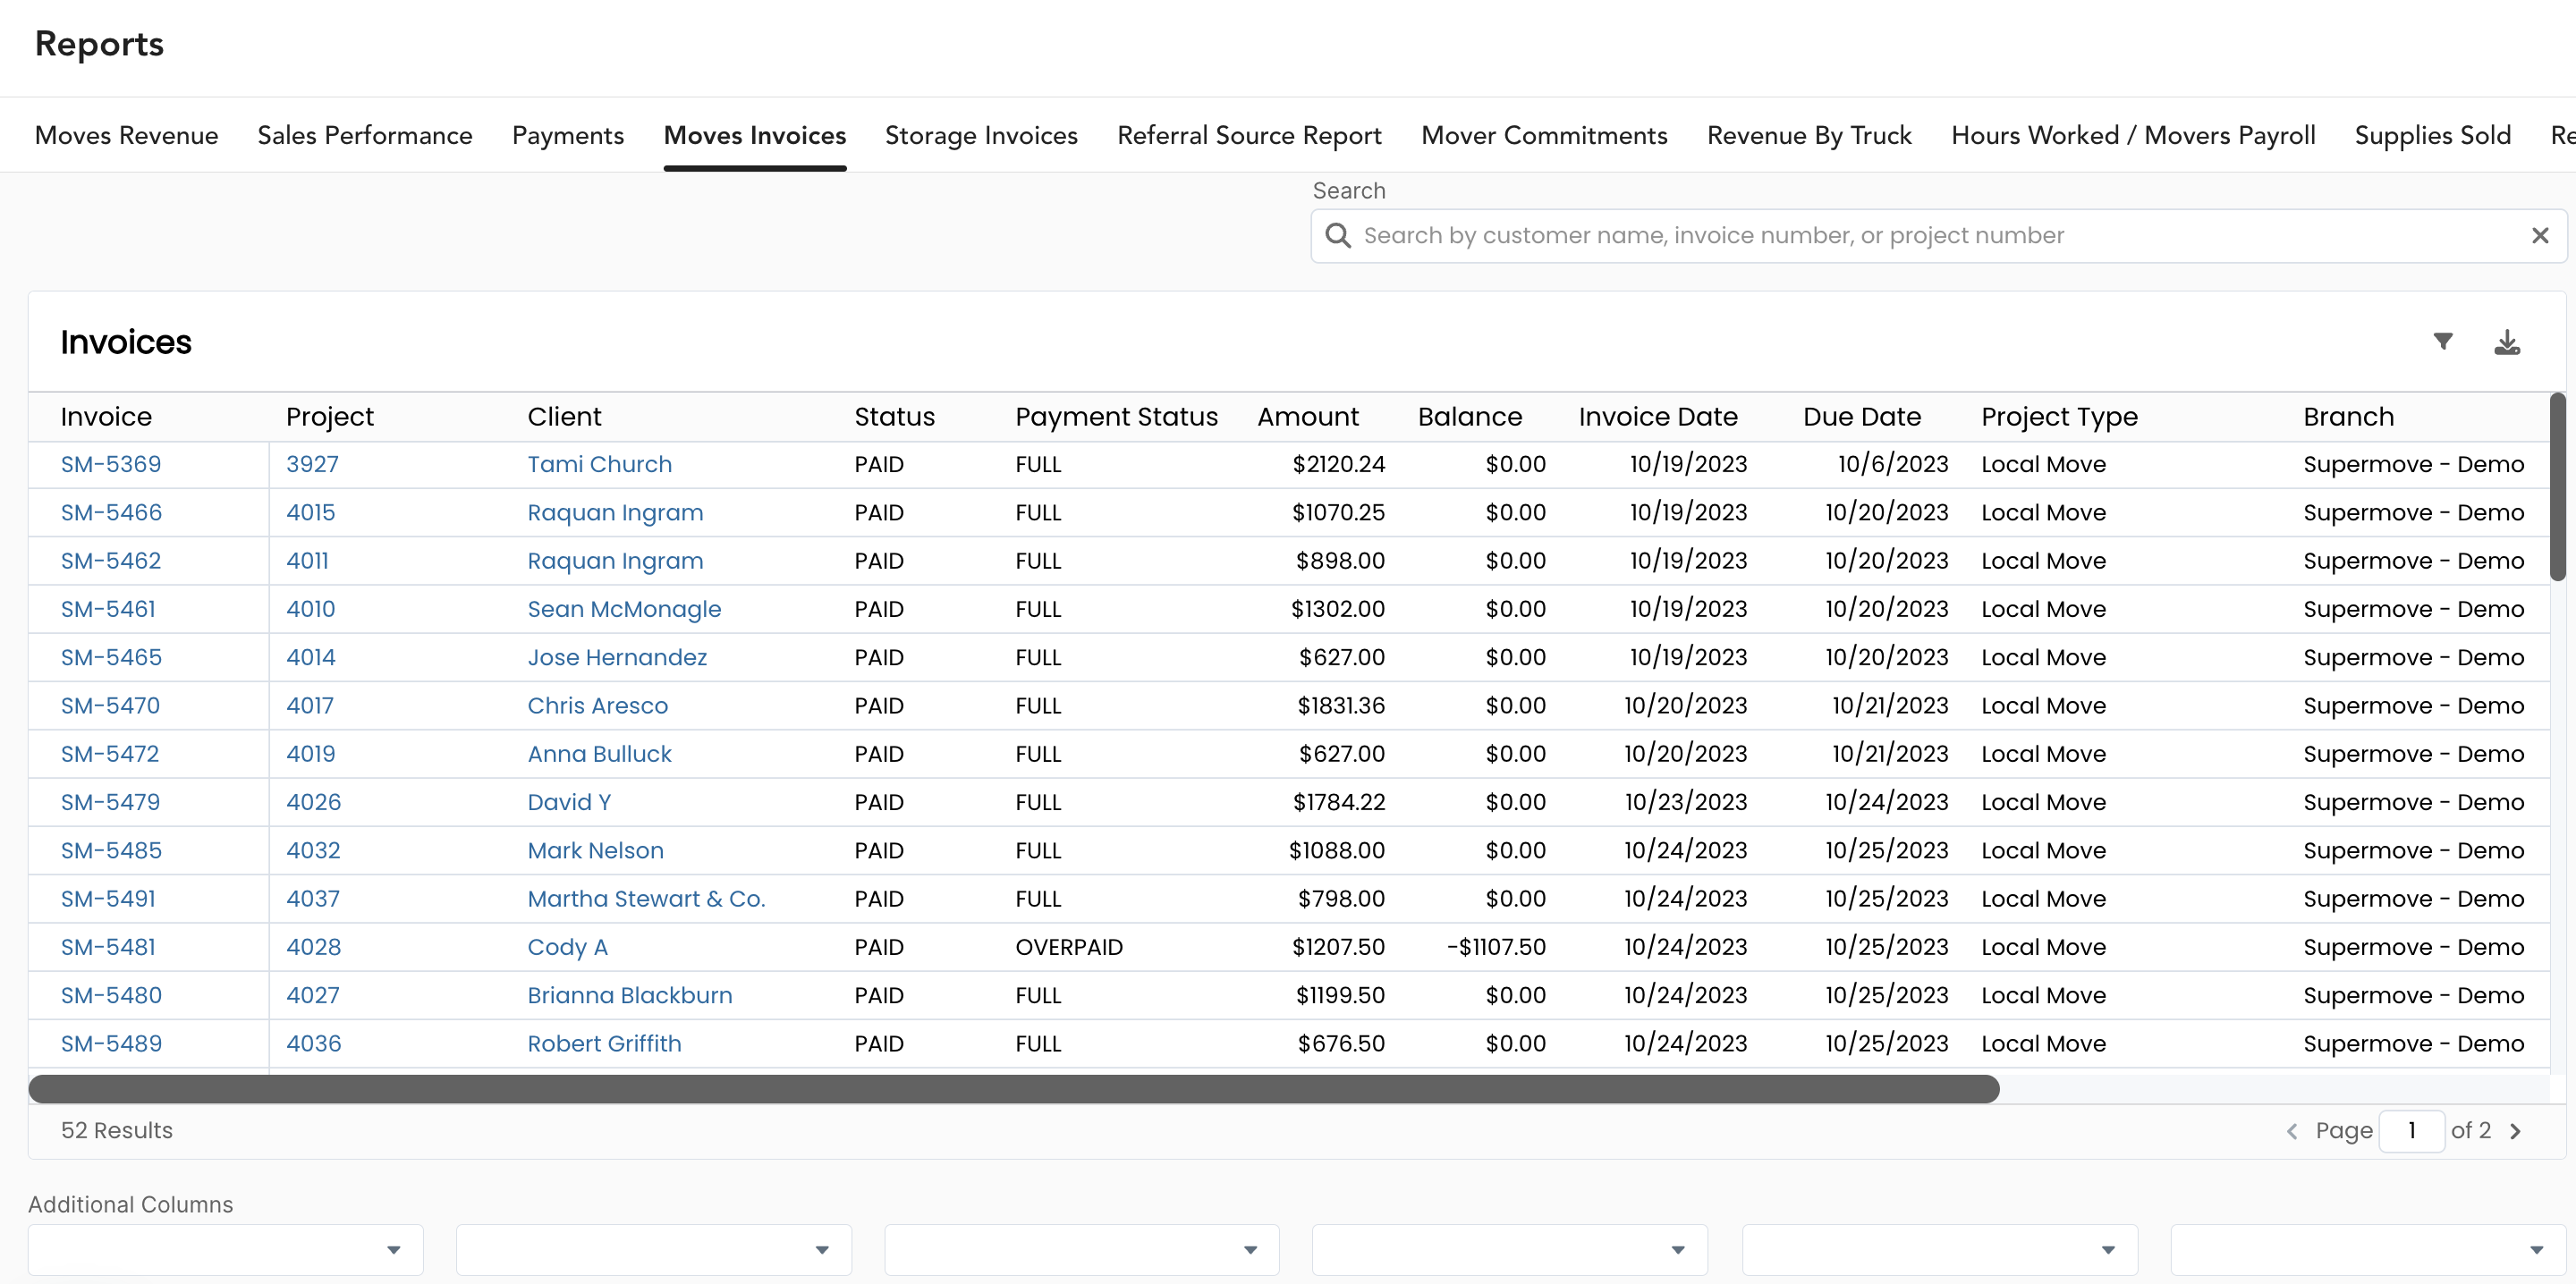
Task: Open project 4028
Action: point(313,947)
